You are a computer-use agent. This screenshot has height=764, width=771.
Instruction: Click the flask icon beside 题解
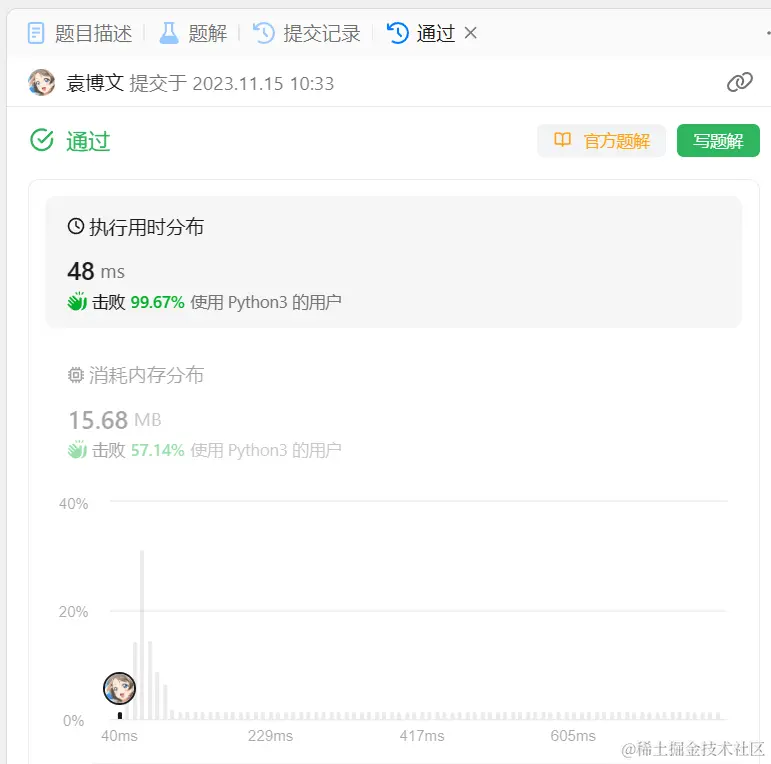point(169,33)
